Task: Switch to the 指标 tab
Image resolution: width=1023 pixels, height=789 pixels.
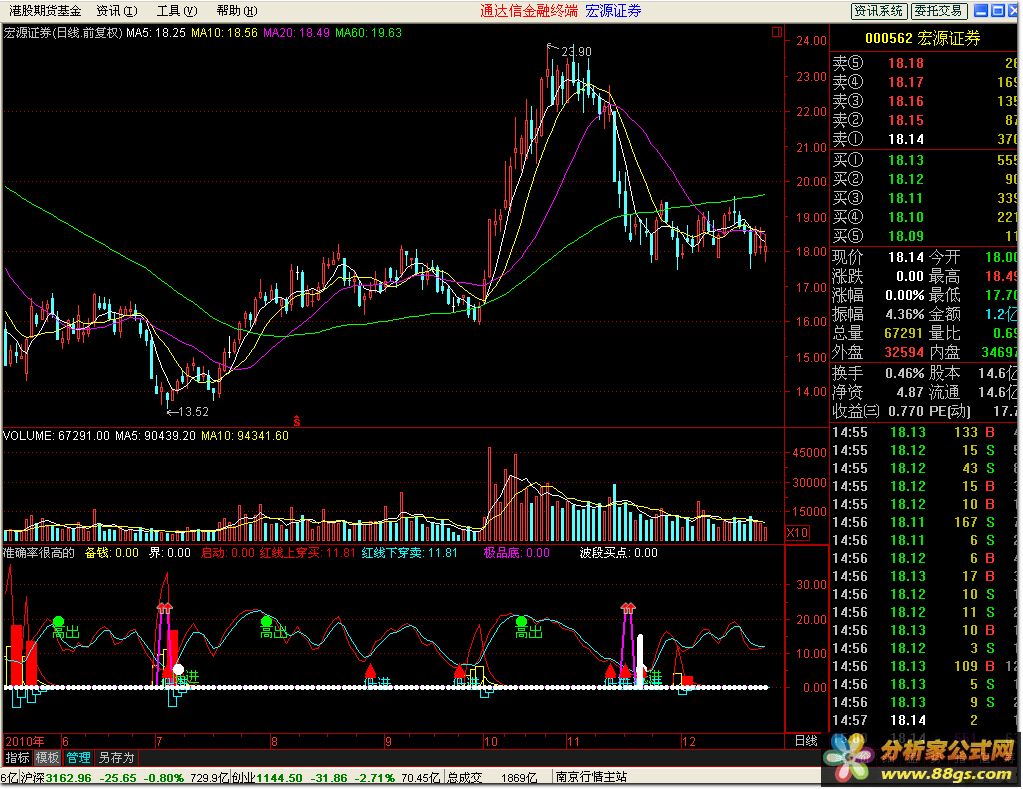Action: (18, 758)
